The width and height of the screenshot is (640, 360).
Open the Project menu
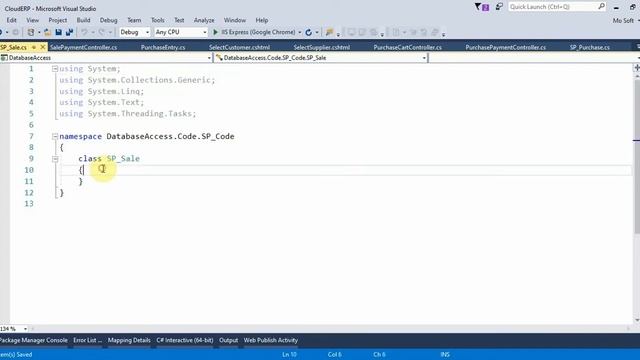[58, 20]
